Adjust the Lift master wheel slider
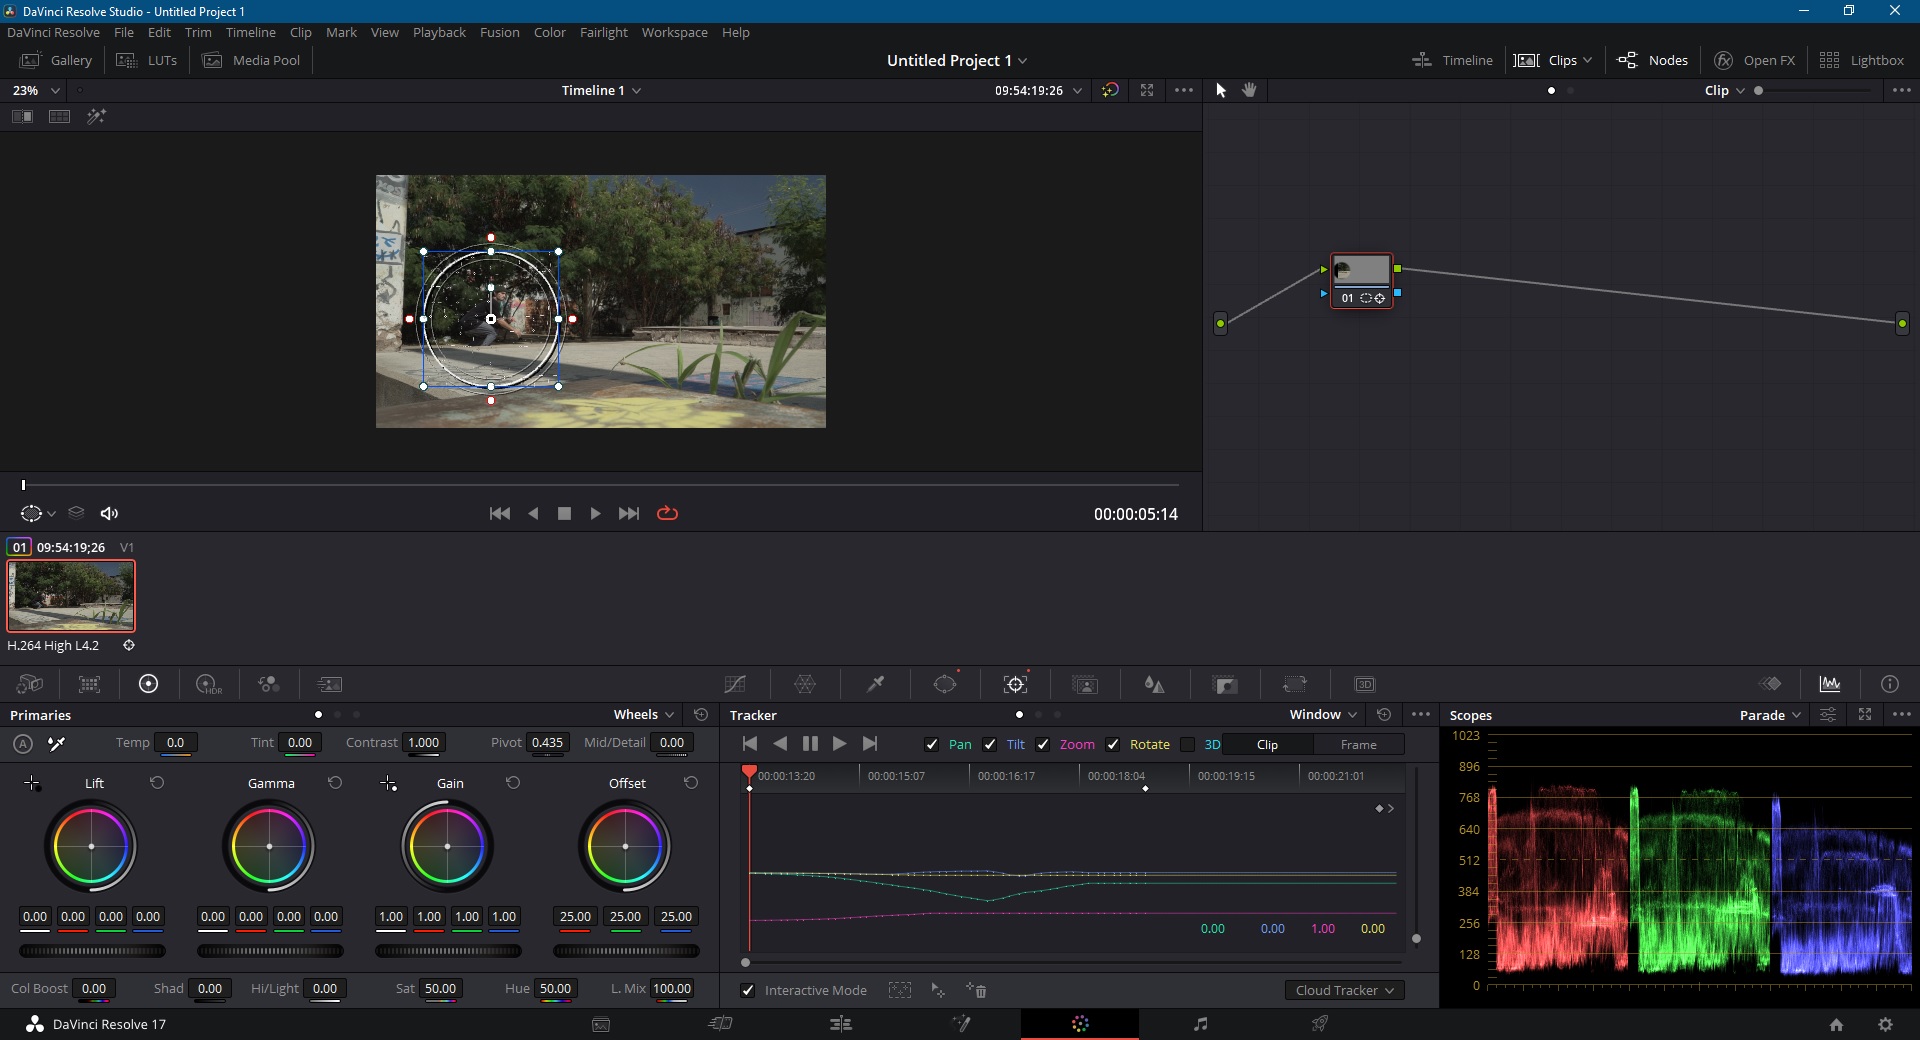 pos(92,951)
